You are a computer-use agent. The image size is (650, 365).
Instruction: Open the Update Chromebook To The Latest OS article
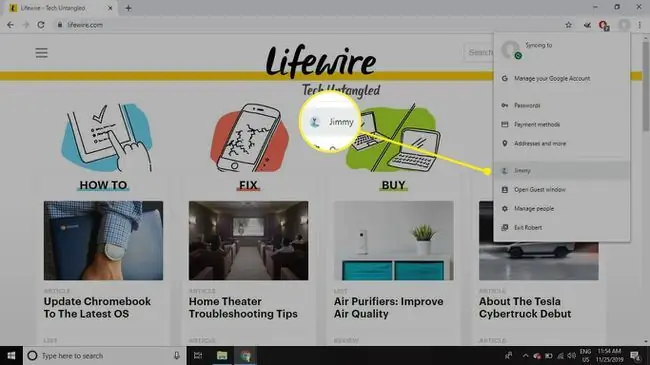pos(97,307)
